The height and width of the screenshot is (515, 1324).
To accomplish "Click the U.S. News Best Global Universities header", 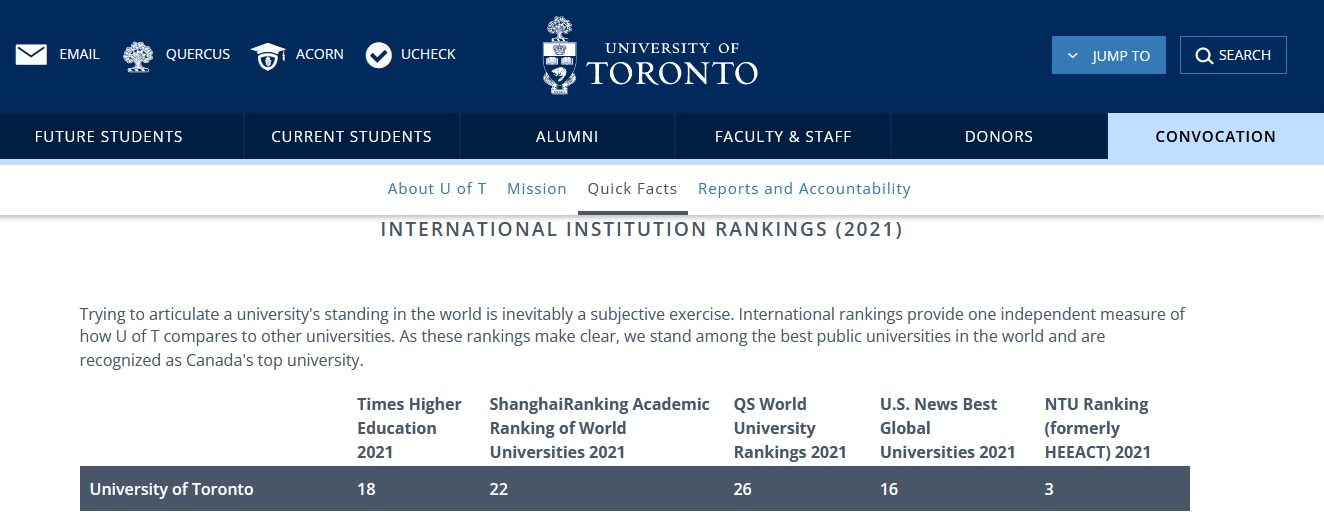I will (x=948, y=428).
